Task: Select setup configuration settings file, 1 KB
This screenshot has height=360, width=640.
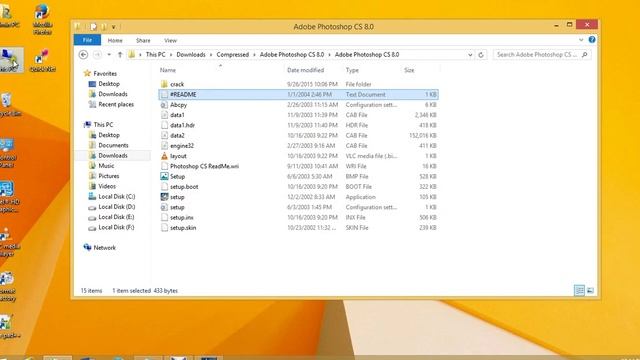Action: click(298, 207)
